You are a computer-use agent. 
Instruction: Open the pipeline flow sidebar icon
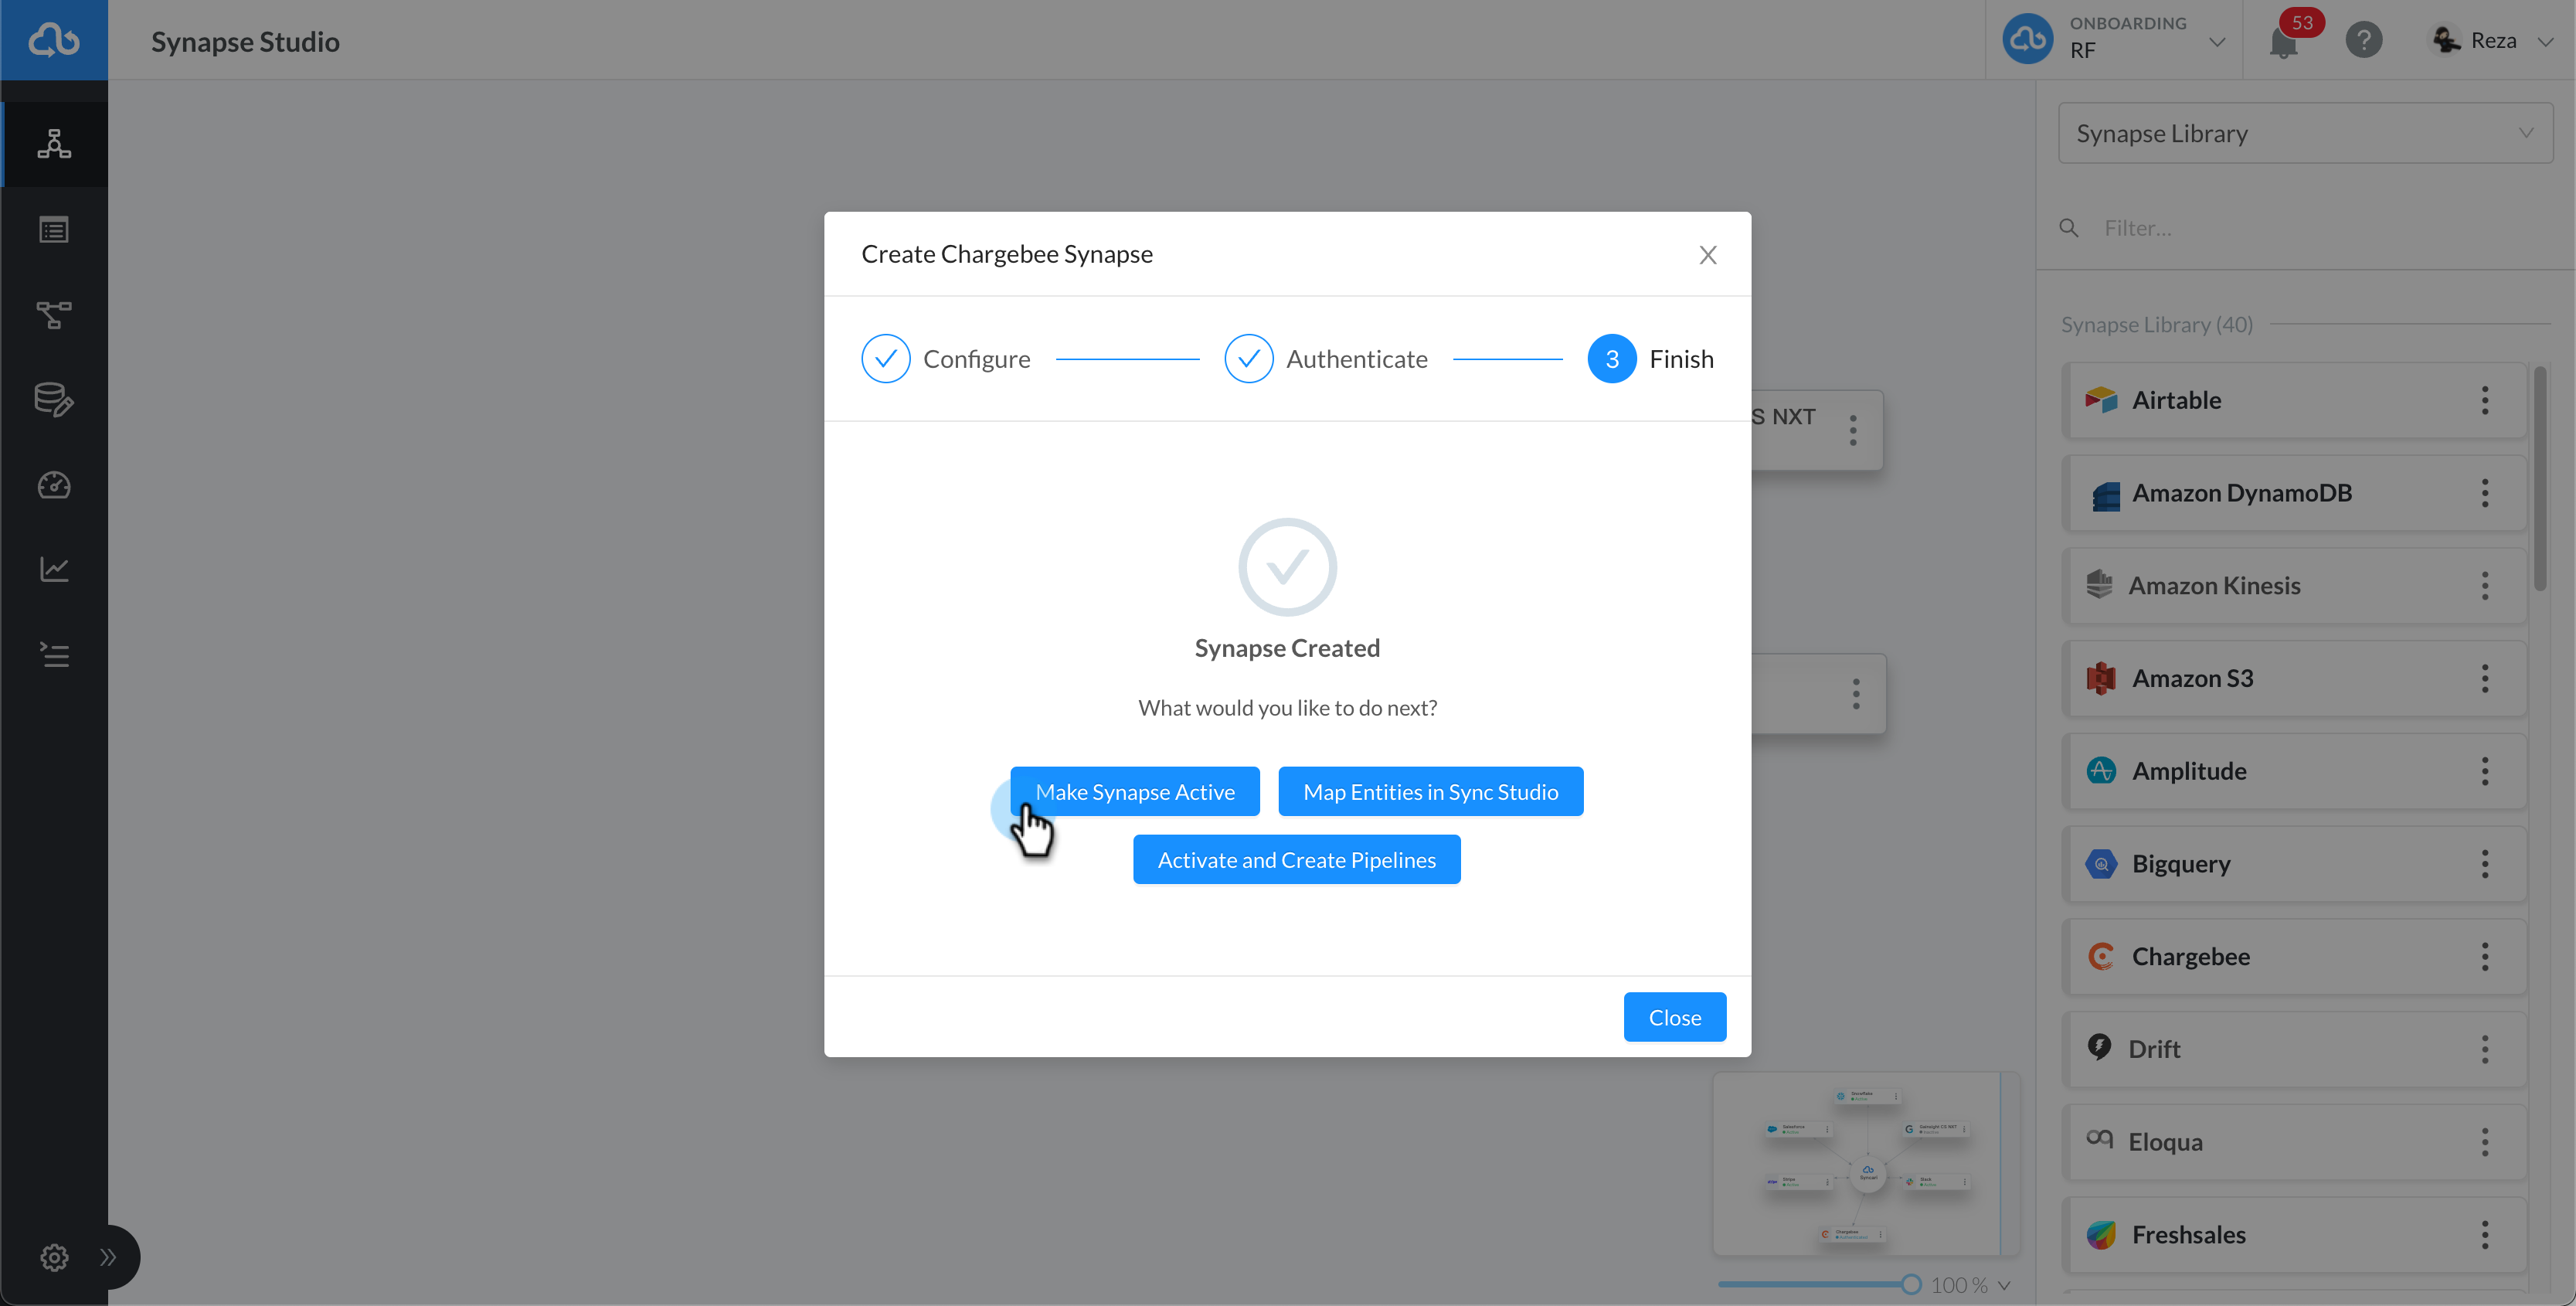click(x=54, y=315)
